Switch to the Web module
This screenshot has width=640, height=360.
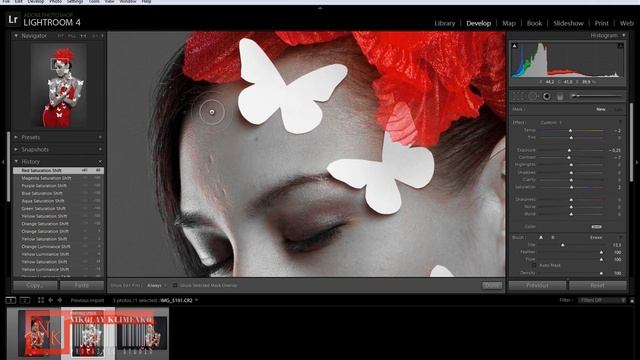tap(627, 23)
